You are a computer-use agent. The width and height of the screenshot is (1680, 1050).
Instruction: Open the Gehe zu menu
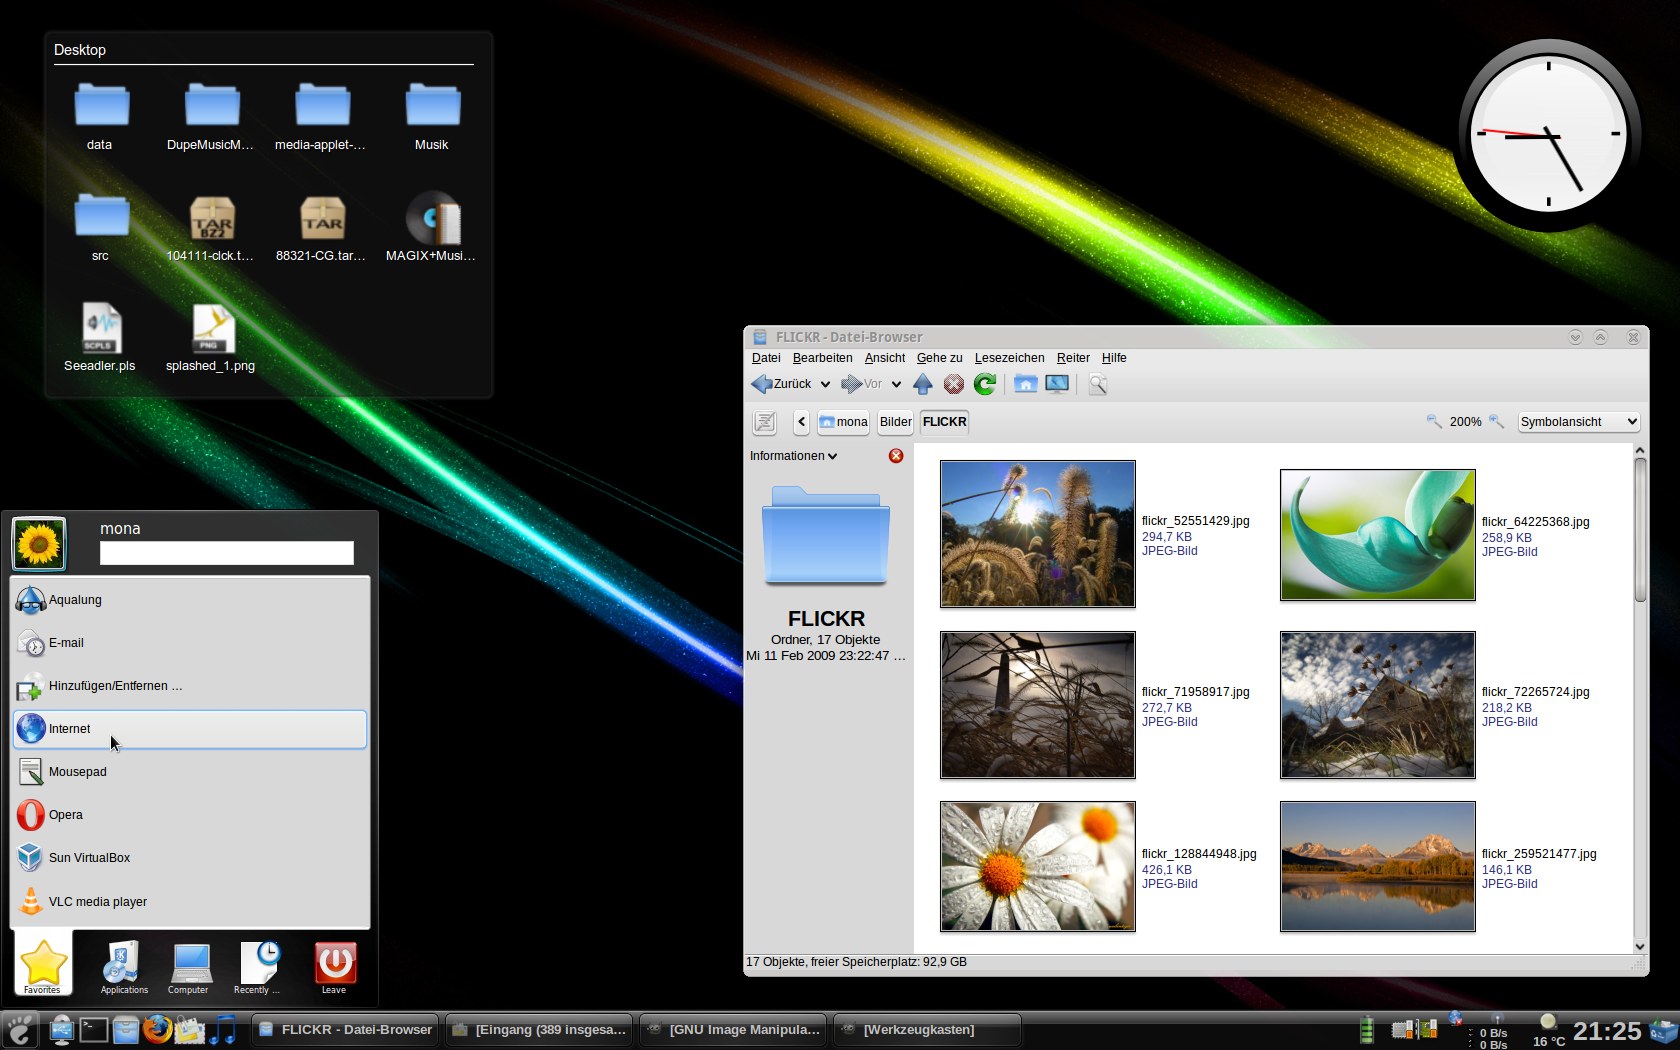tap(939, 358)
